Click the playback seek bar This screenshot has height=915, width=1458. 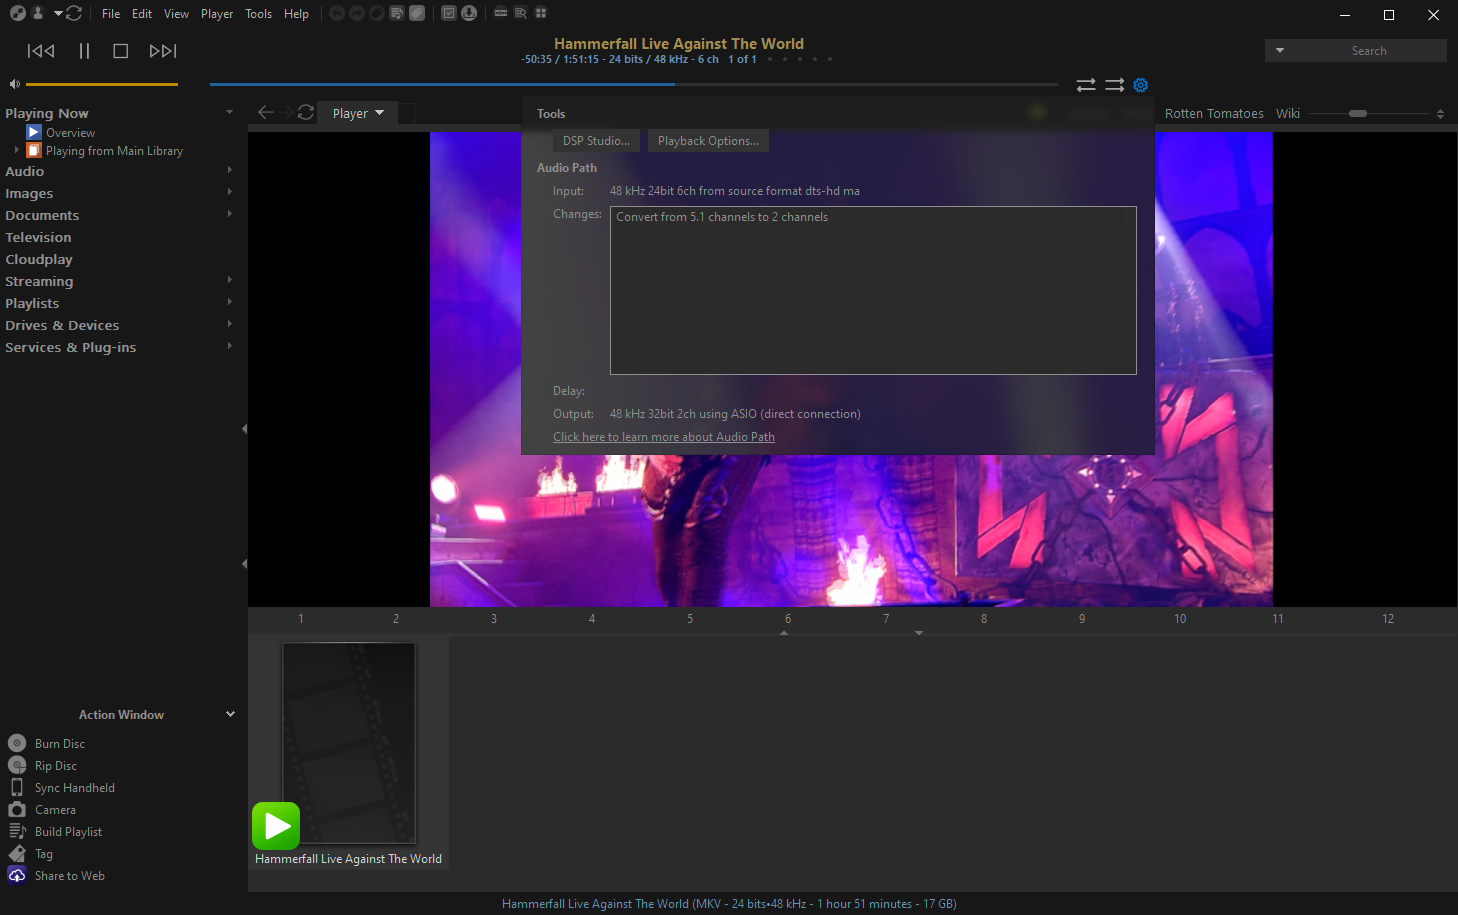(x=634, y=84)
